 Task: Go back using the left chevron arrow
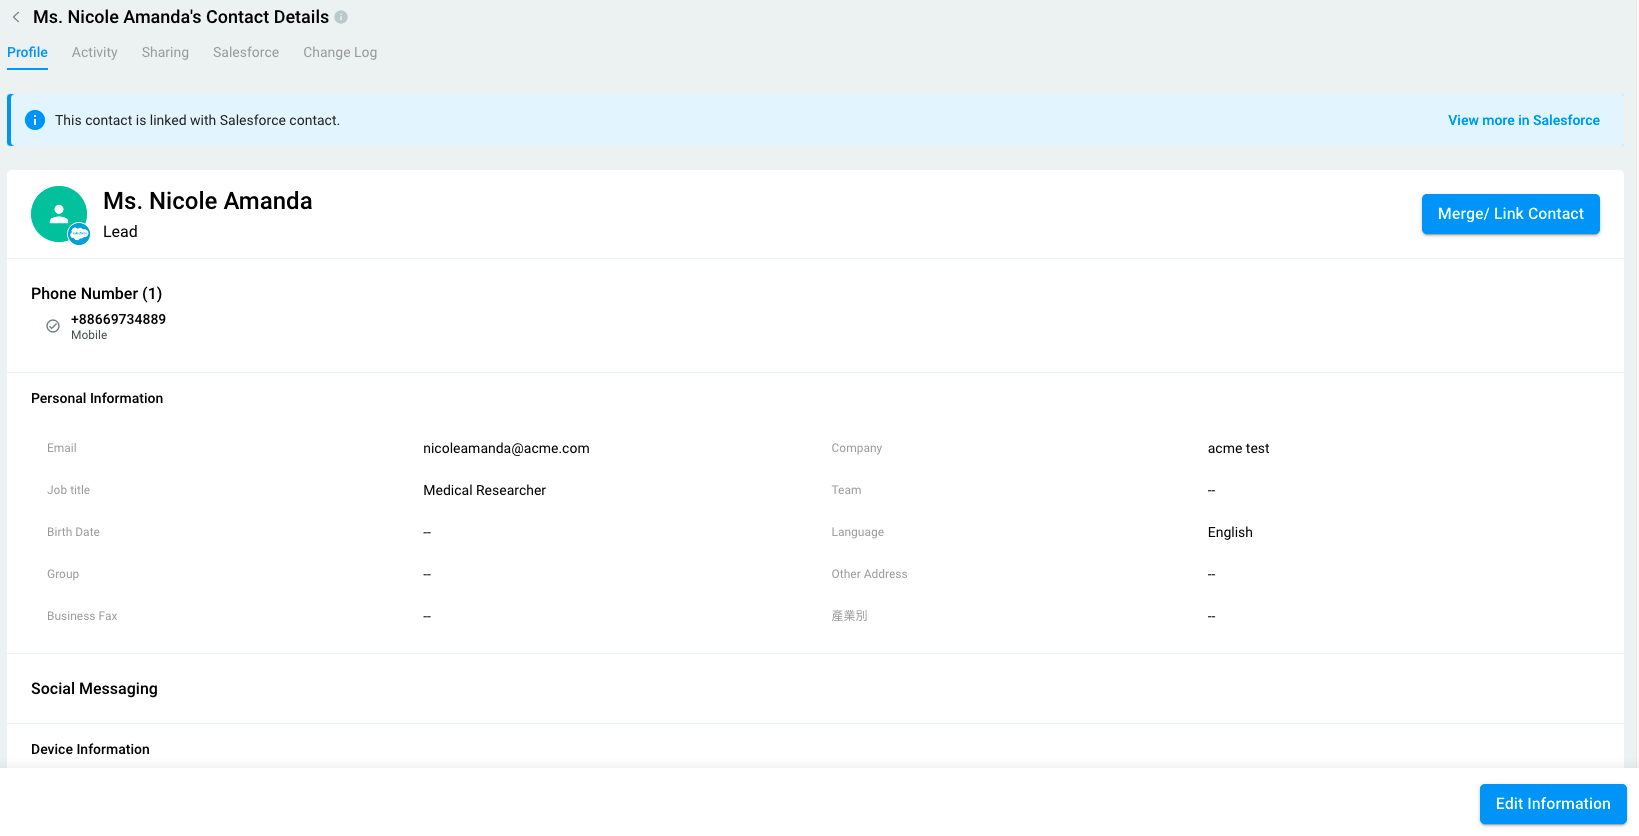click(x=16, y=17)
